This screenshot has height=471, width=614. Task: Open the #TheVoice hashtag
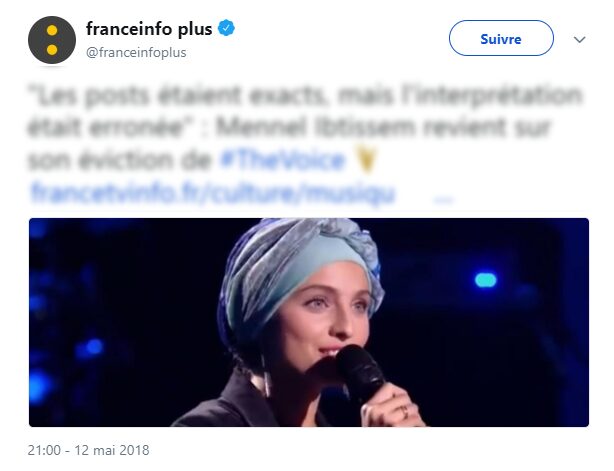tap(283, 160)
